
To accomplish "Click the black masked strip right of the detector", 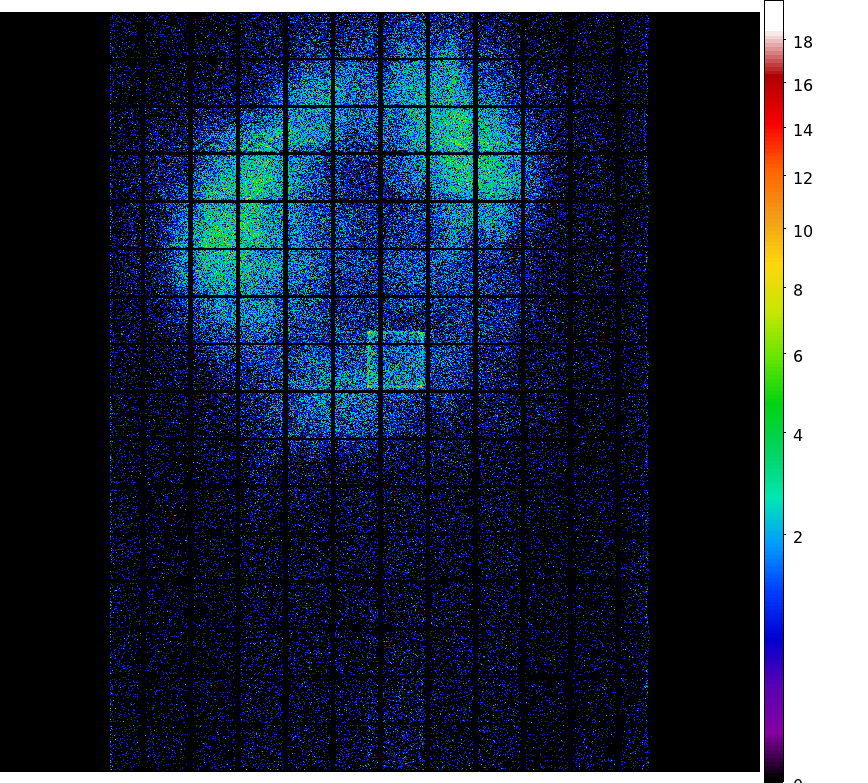I will tap(704, 400).
